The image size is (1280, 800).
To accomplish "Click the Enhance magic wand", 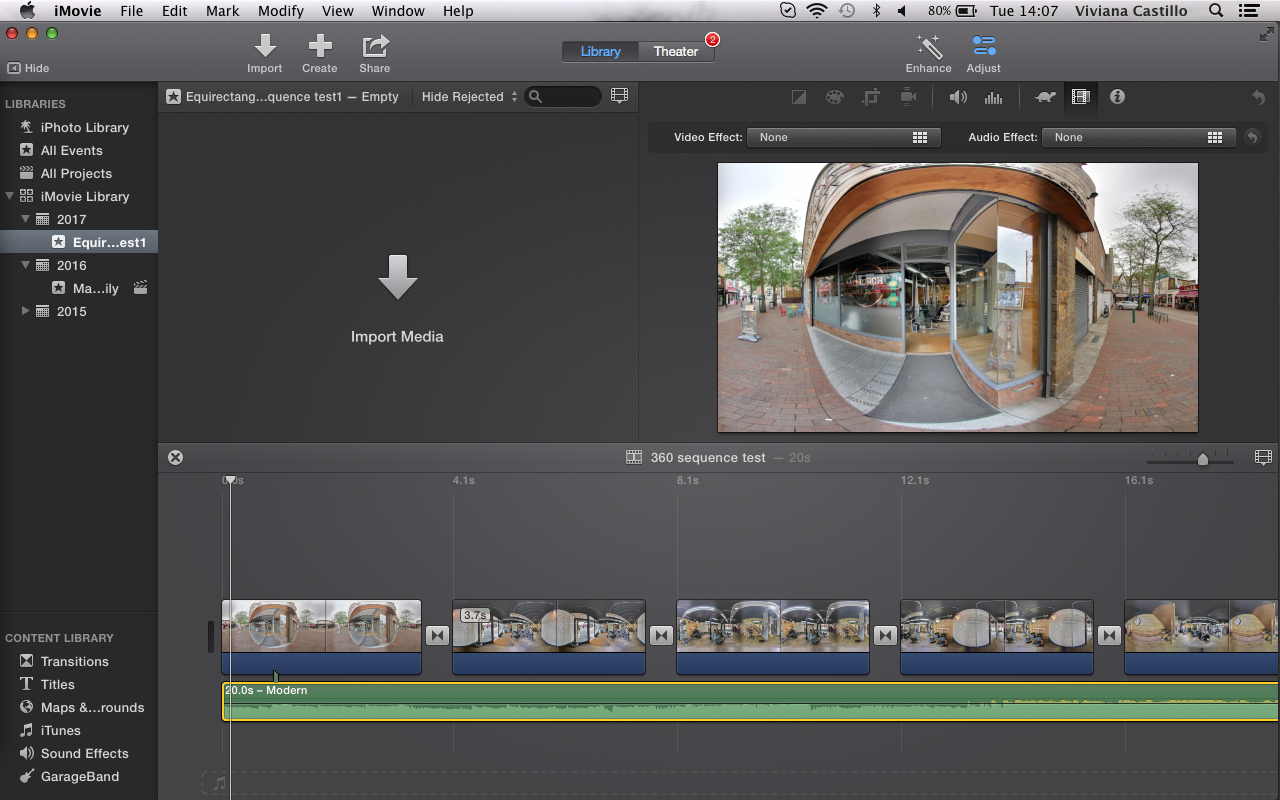I will pyautogui.click(x=929, y=46).
